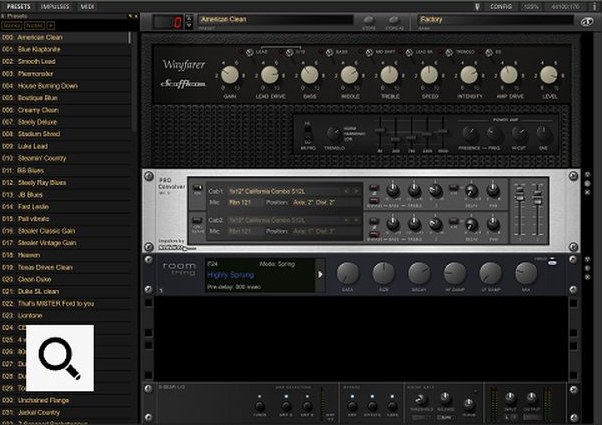602x425 pixels.
Task: Toggle the BASS switch on the amp
Action: [x=329, y=52]
